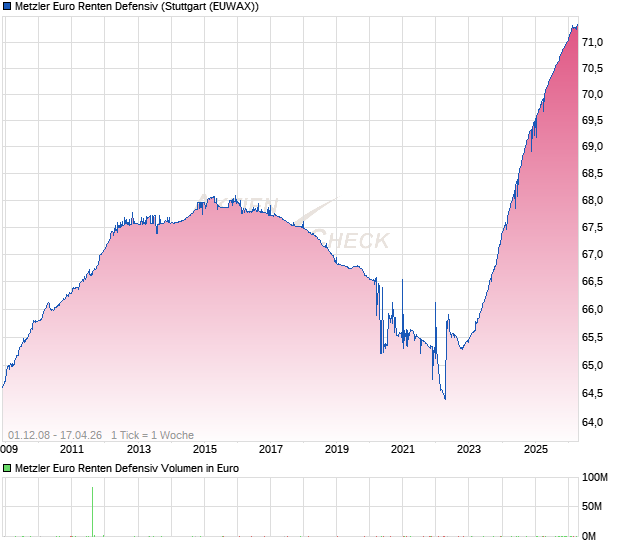Select the 2025 label on the time axis

pos(534,449)
